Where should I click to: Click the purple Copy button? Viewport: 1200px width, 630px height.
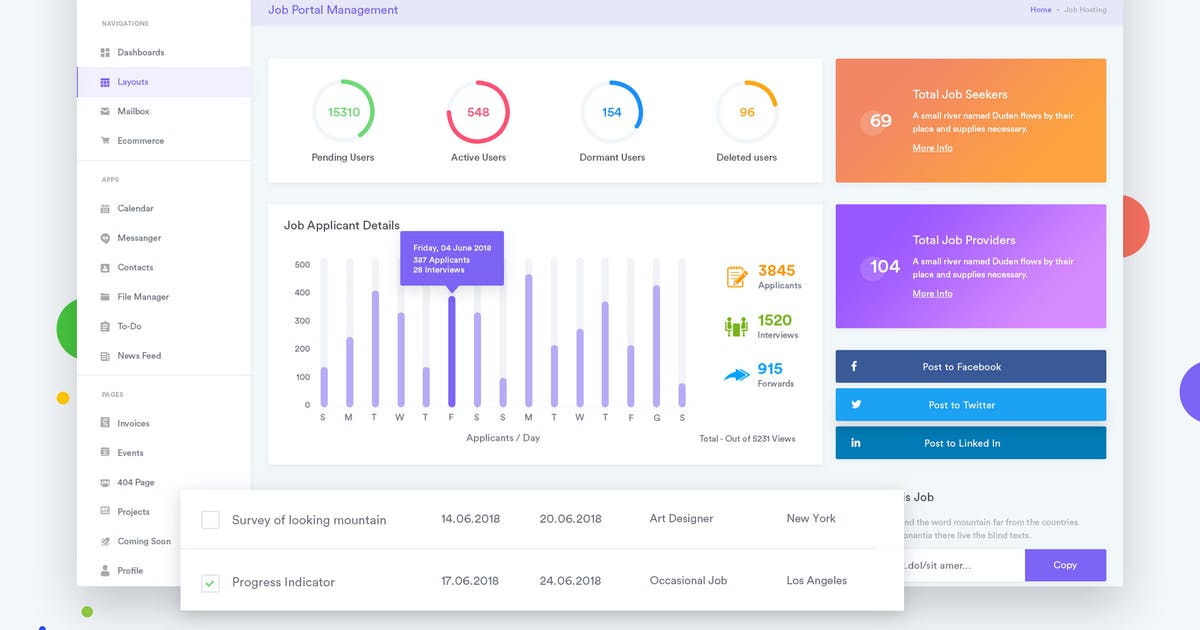[x=1065, y=565]
